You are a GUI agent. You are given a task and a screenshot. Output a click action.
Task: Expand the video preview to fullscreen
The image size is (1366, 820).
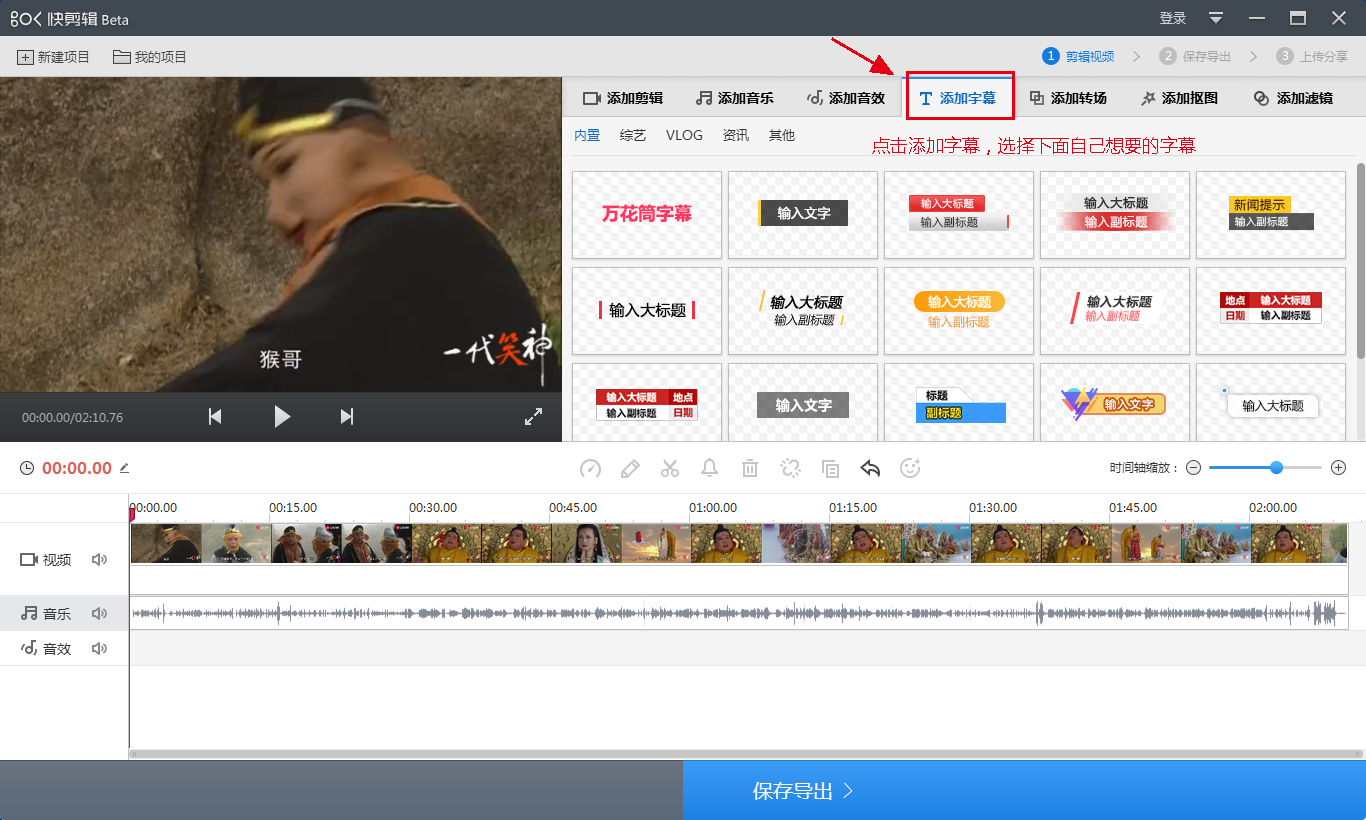[533, 417]
